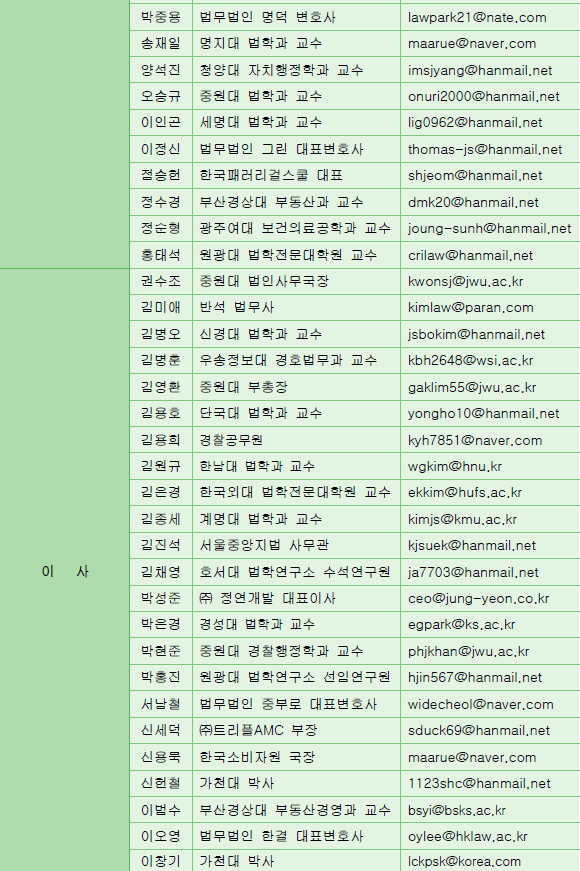The height and width of the screenshot is (871, 580).
Task: Click email lawpark21@nate.com
Action: 477,17
